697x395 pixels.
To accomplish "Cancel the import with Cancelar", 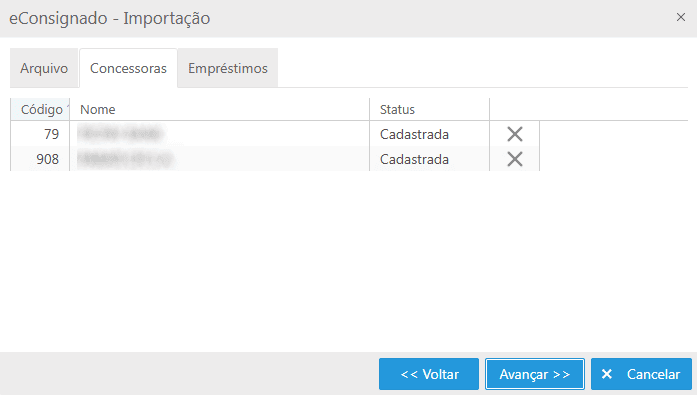I will 641,374.
